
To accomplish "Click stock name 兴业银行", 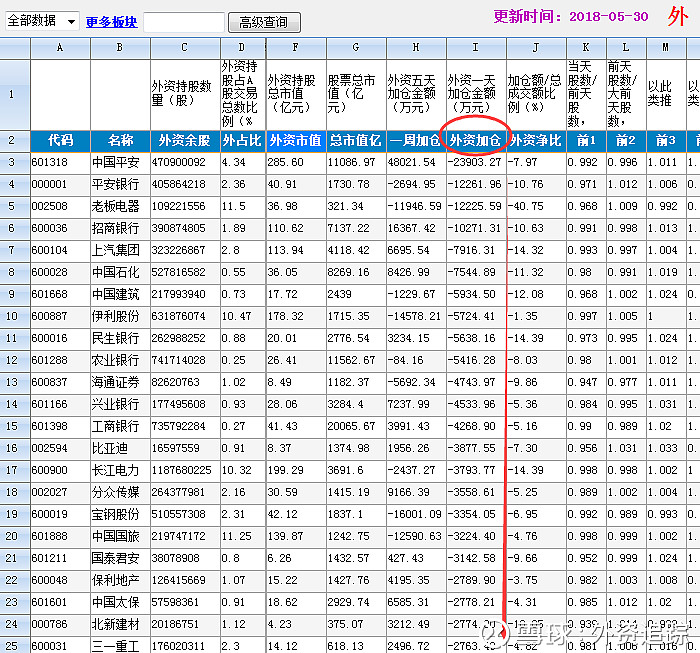I will [x=115, y=404].
